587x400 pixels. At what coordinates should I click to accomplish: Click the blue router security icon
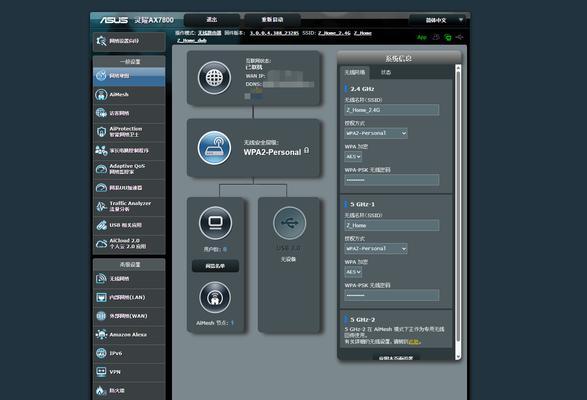point(214,148)
